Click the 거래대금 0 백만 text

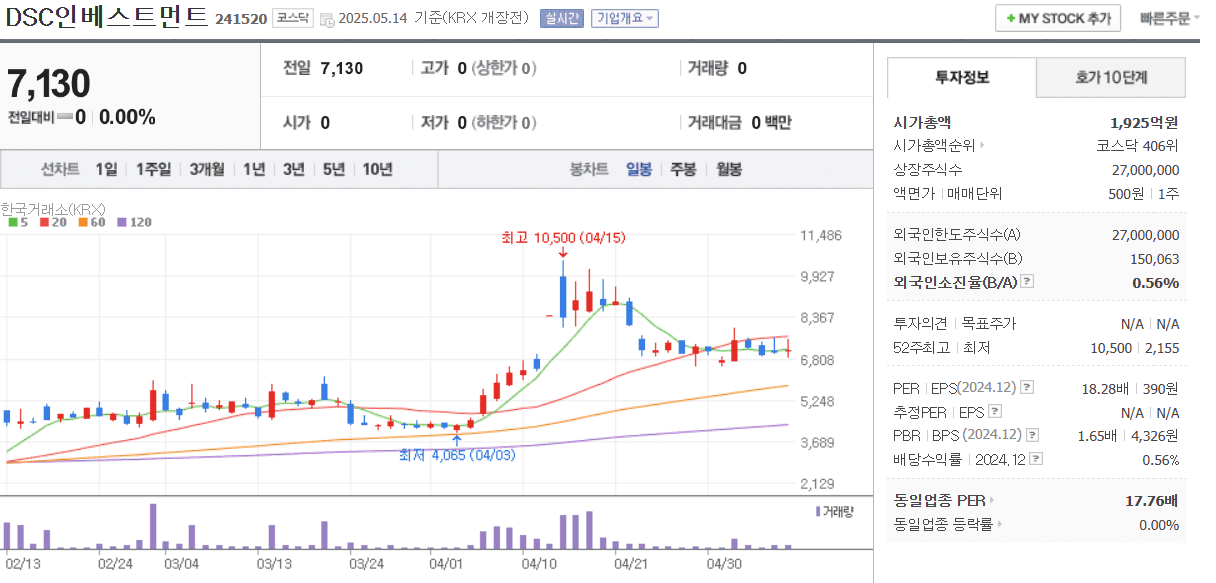coord(739,123)
